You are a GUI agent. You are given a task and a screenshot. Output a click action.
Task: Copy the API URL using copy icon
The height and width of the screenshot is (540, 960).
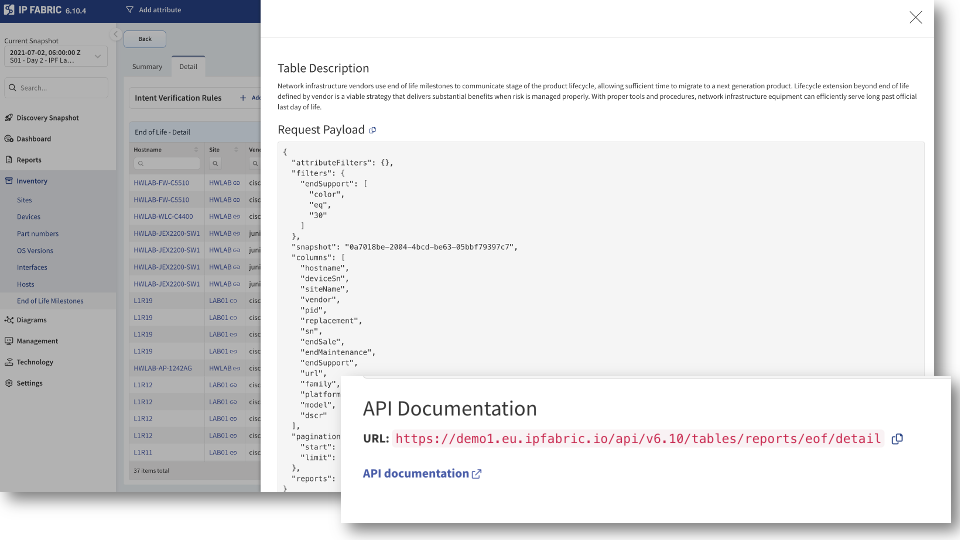[x=897, y=439]
